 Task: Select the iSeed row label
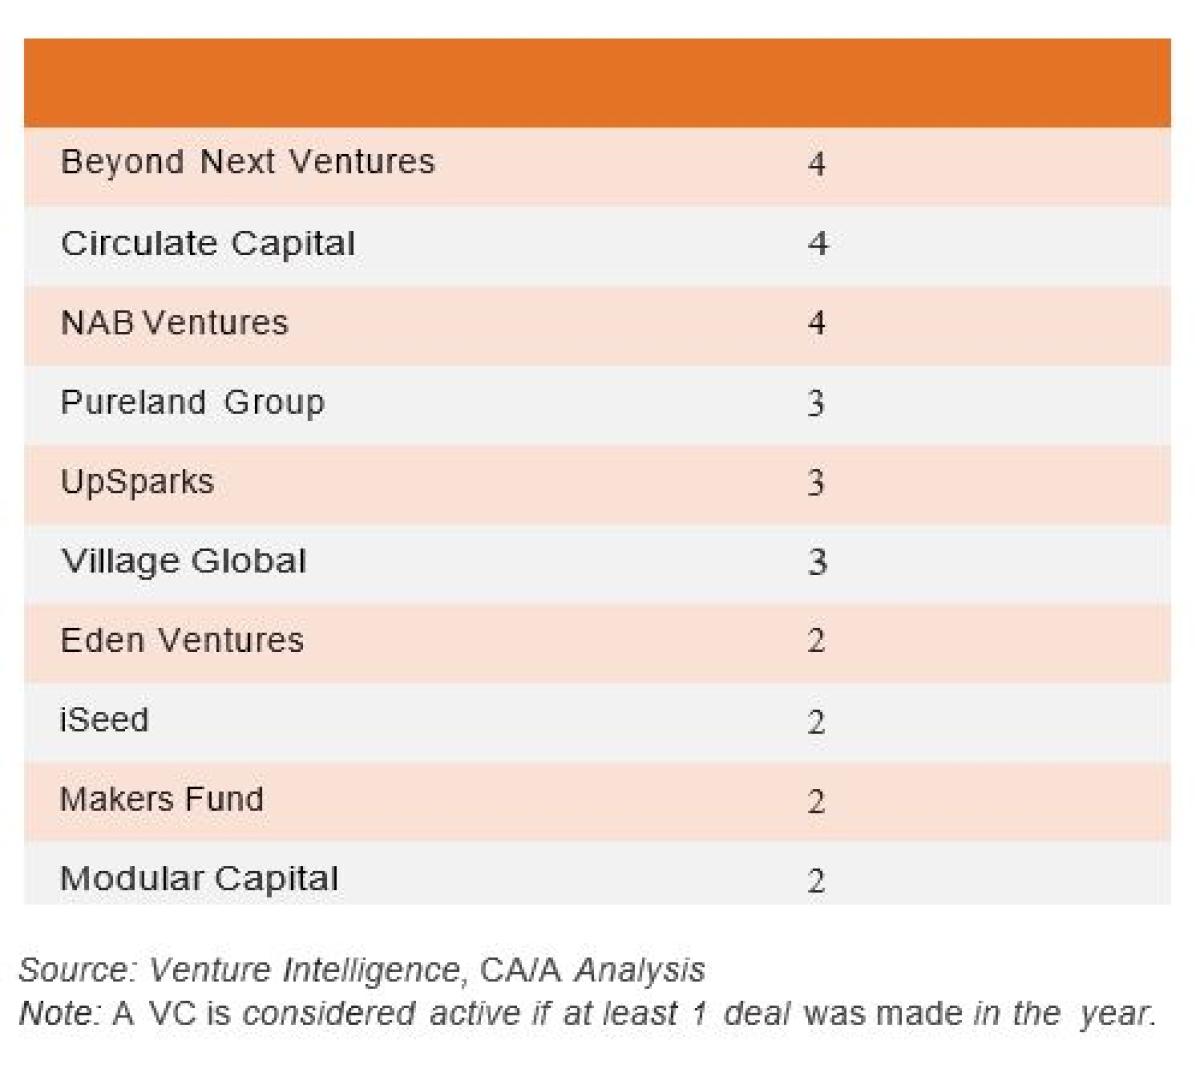[x=104, y=719]
